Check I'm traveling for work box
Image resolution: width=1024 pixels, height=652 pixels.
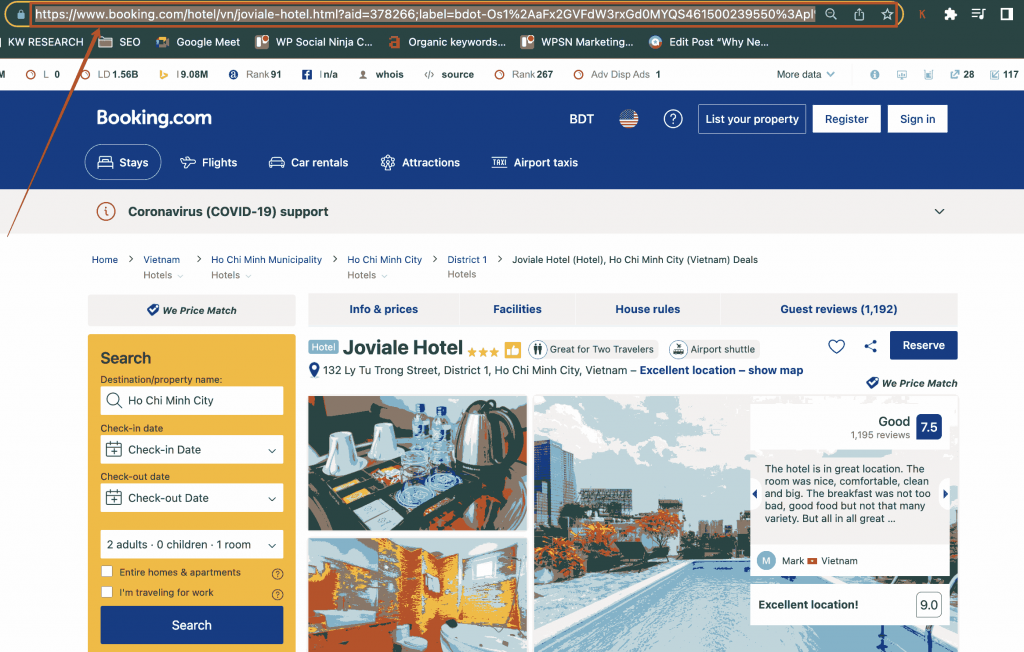pyautogui.click(x=107, y=592)
